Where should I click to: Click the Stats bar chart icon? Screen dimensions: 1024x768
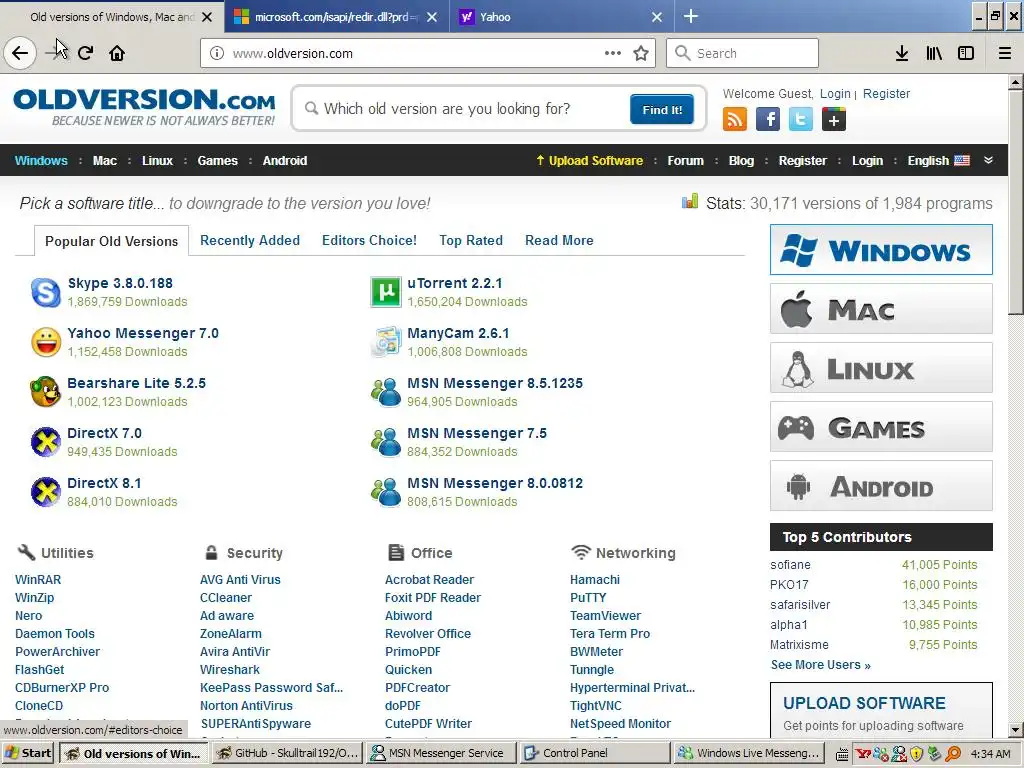point(690,201)
